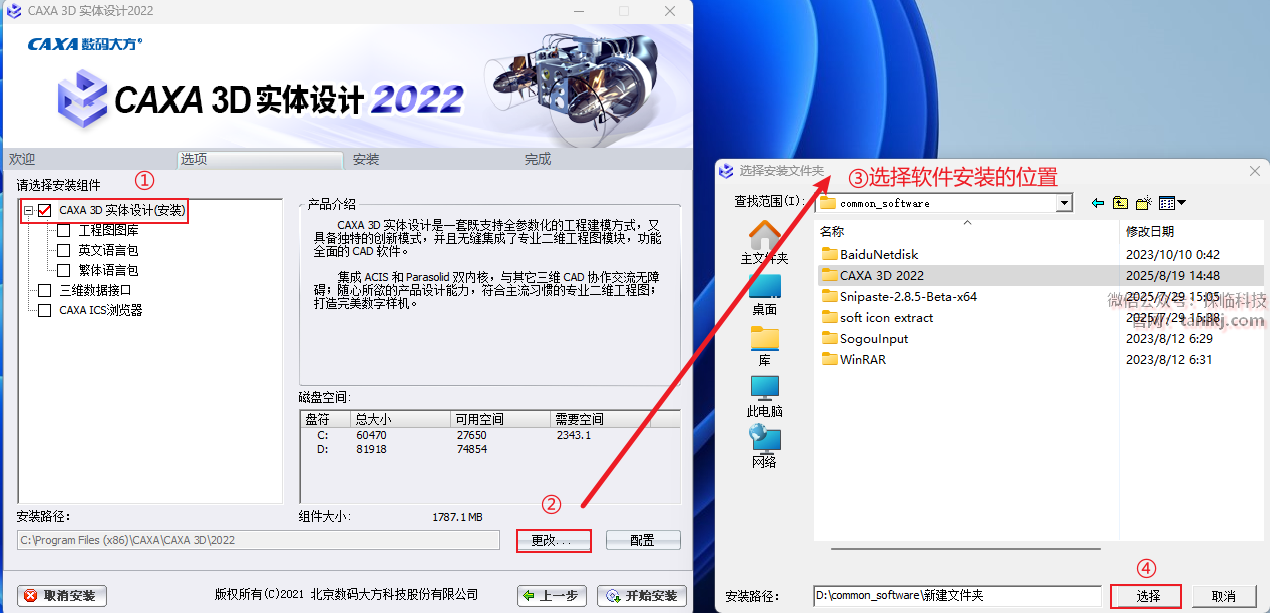This screenshot has width=1270, height=613.
Task: Click the SogouInput folder icon
Action: (829, 338)
